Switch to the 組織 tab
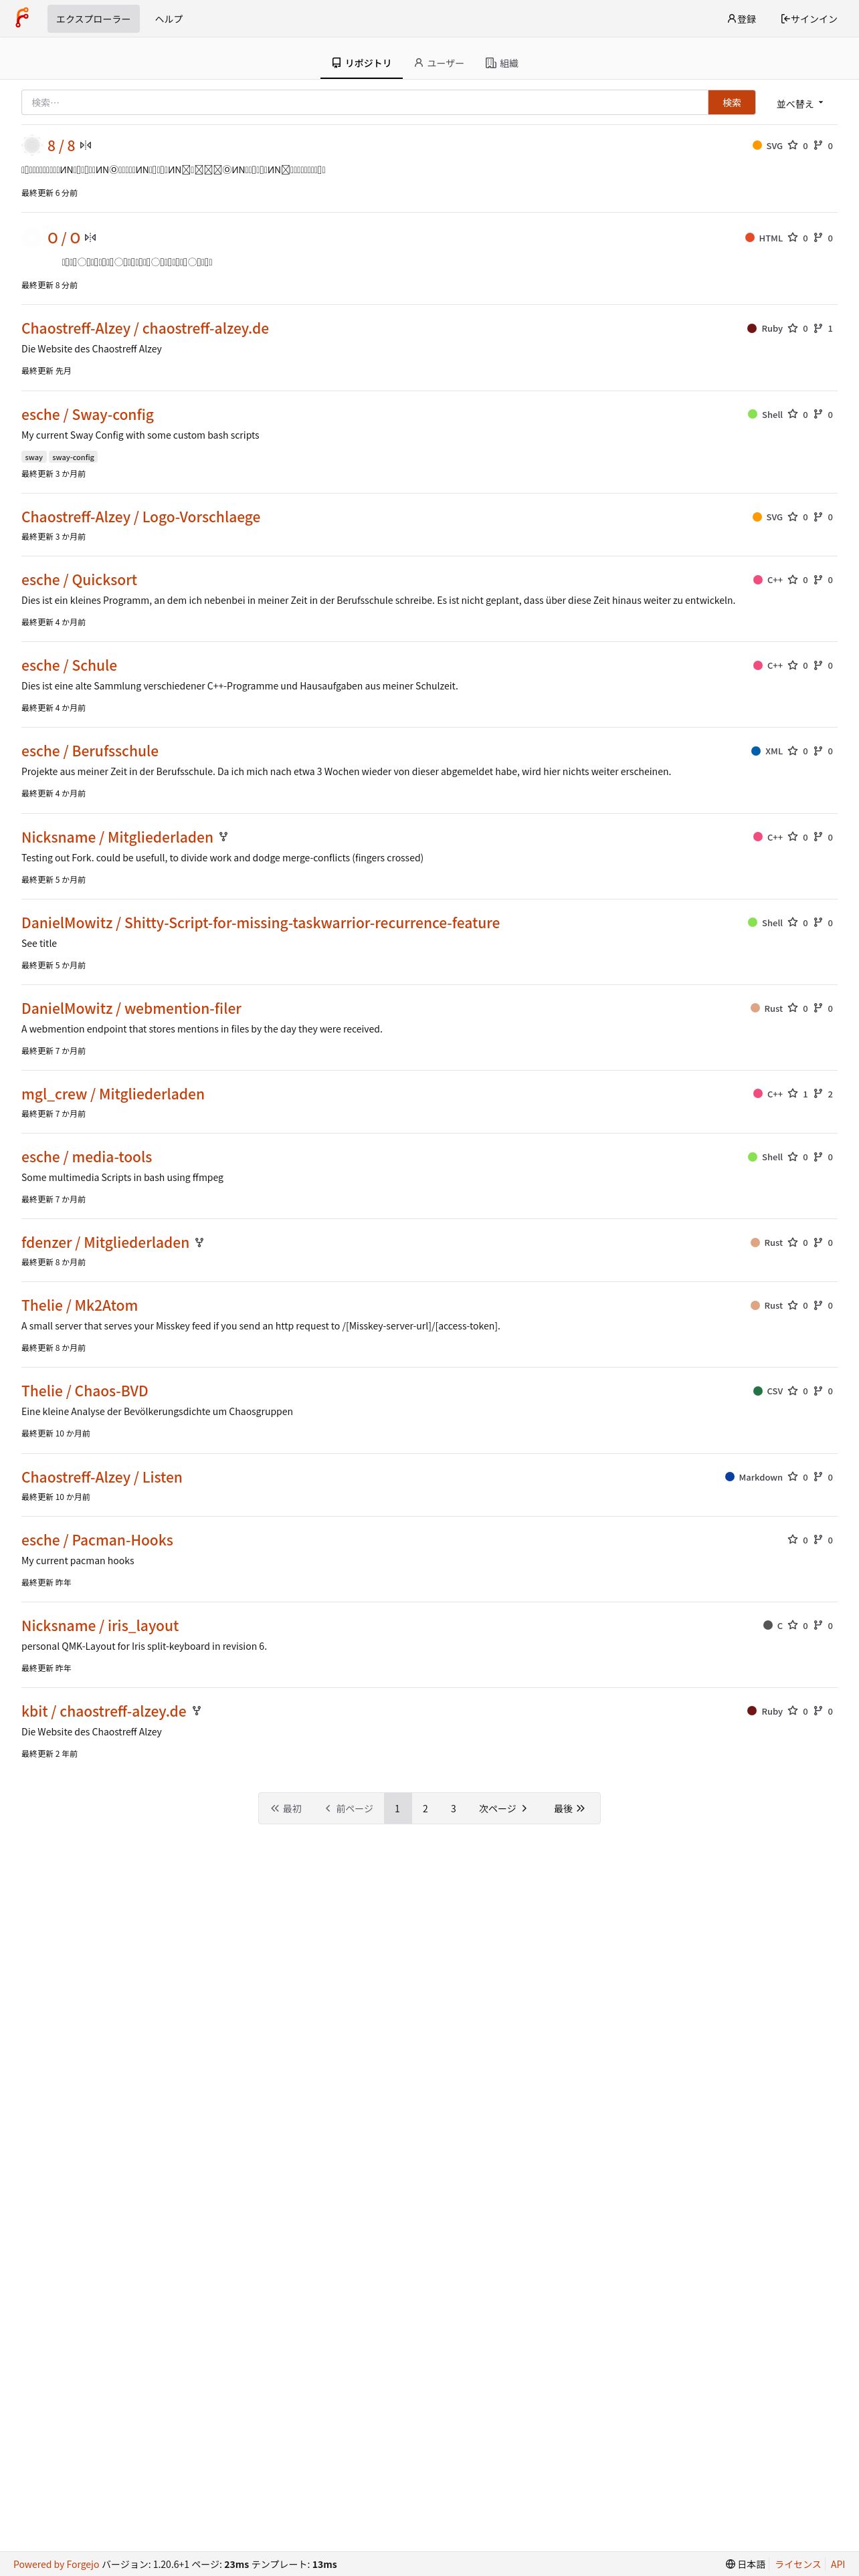 502,63
